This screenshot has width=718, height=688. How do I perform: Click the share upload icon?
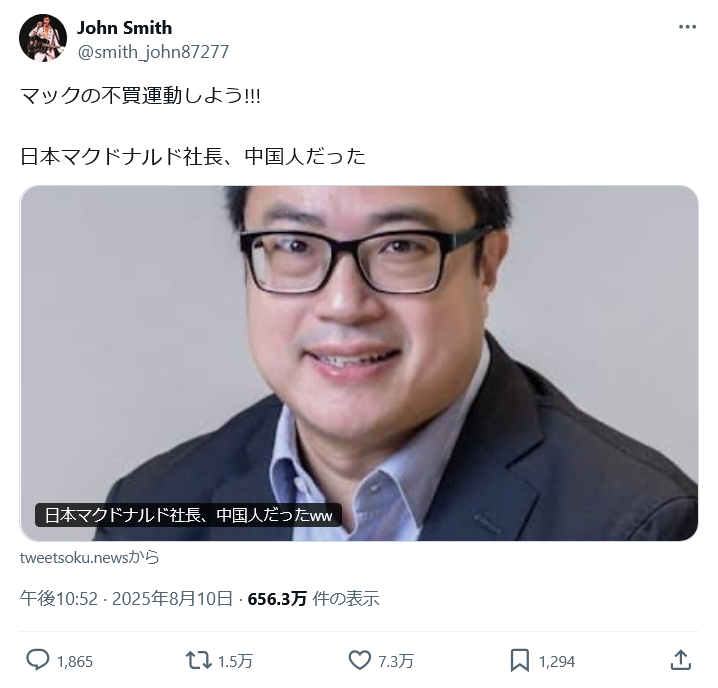coord(680,660)
